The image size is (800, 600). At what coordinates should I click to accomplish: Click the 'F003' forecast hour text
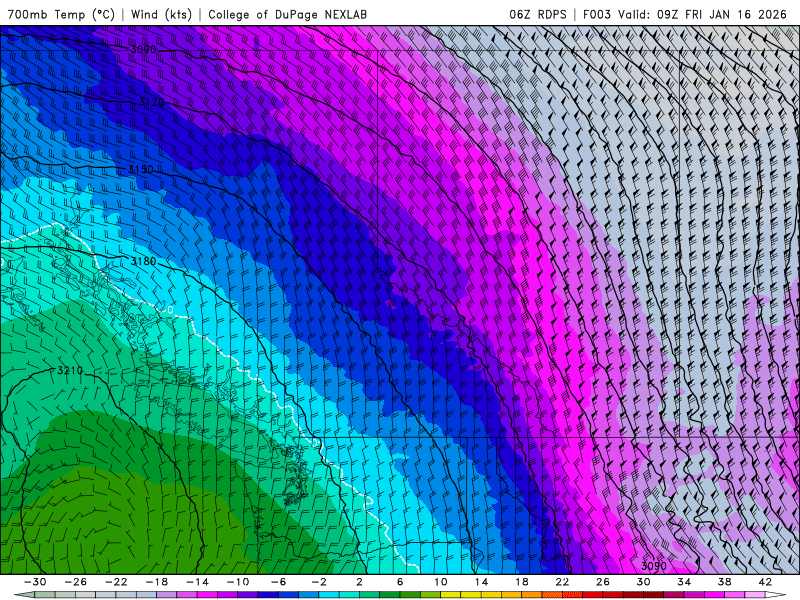(596, 14)
